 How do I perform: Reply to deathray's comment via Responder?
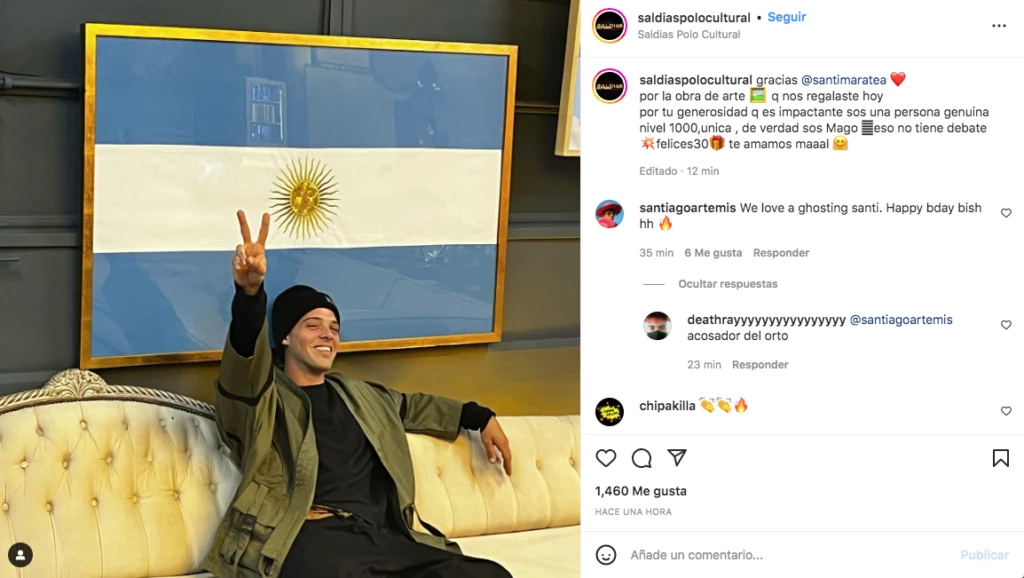point(760,364)
